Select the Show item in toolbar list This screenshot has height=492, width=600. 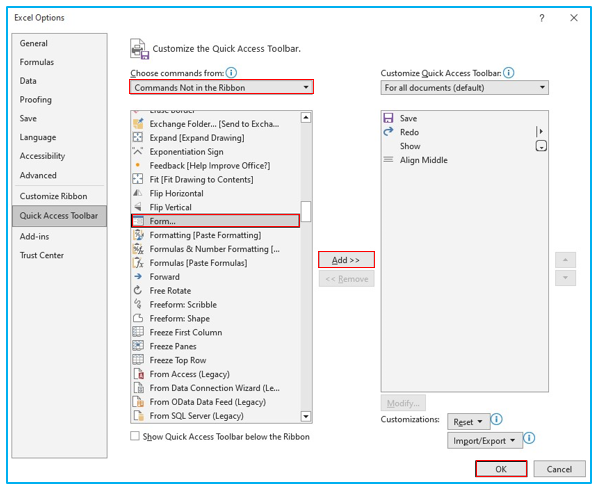[465, 146]
